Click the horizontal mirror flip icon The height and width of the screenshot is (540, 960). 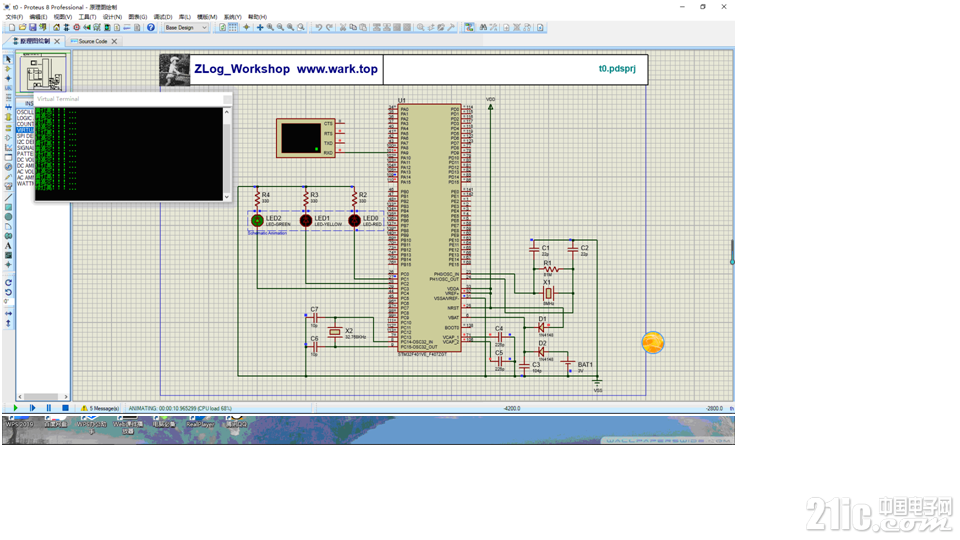coord(8,313)
